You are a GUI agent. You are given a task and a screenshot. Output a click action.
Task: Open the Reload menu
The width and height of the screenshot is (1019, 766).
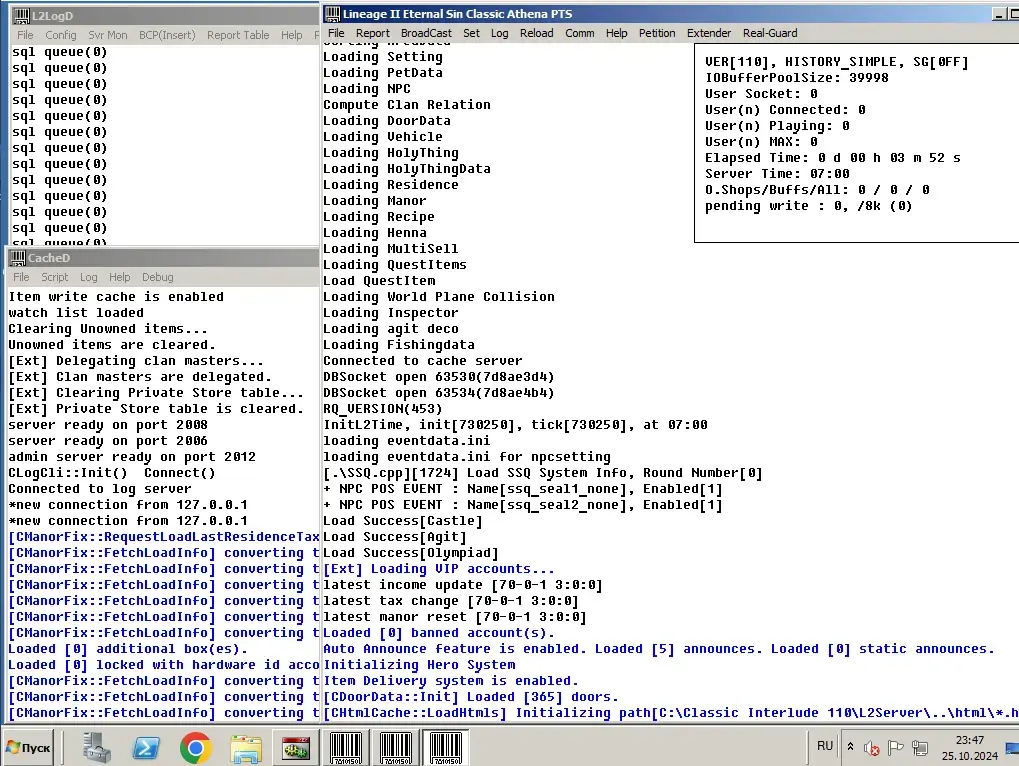coord(537,33)
